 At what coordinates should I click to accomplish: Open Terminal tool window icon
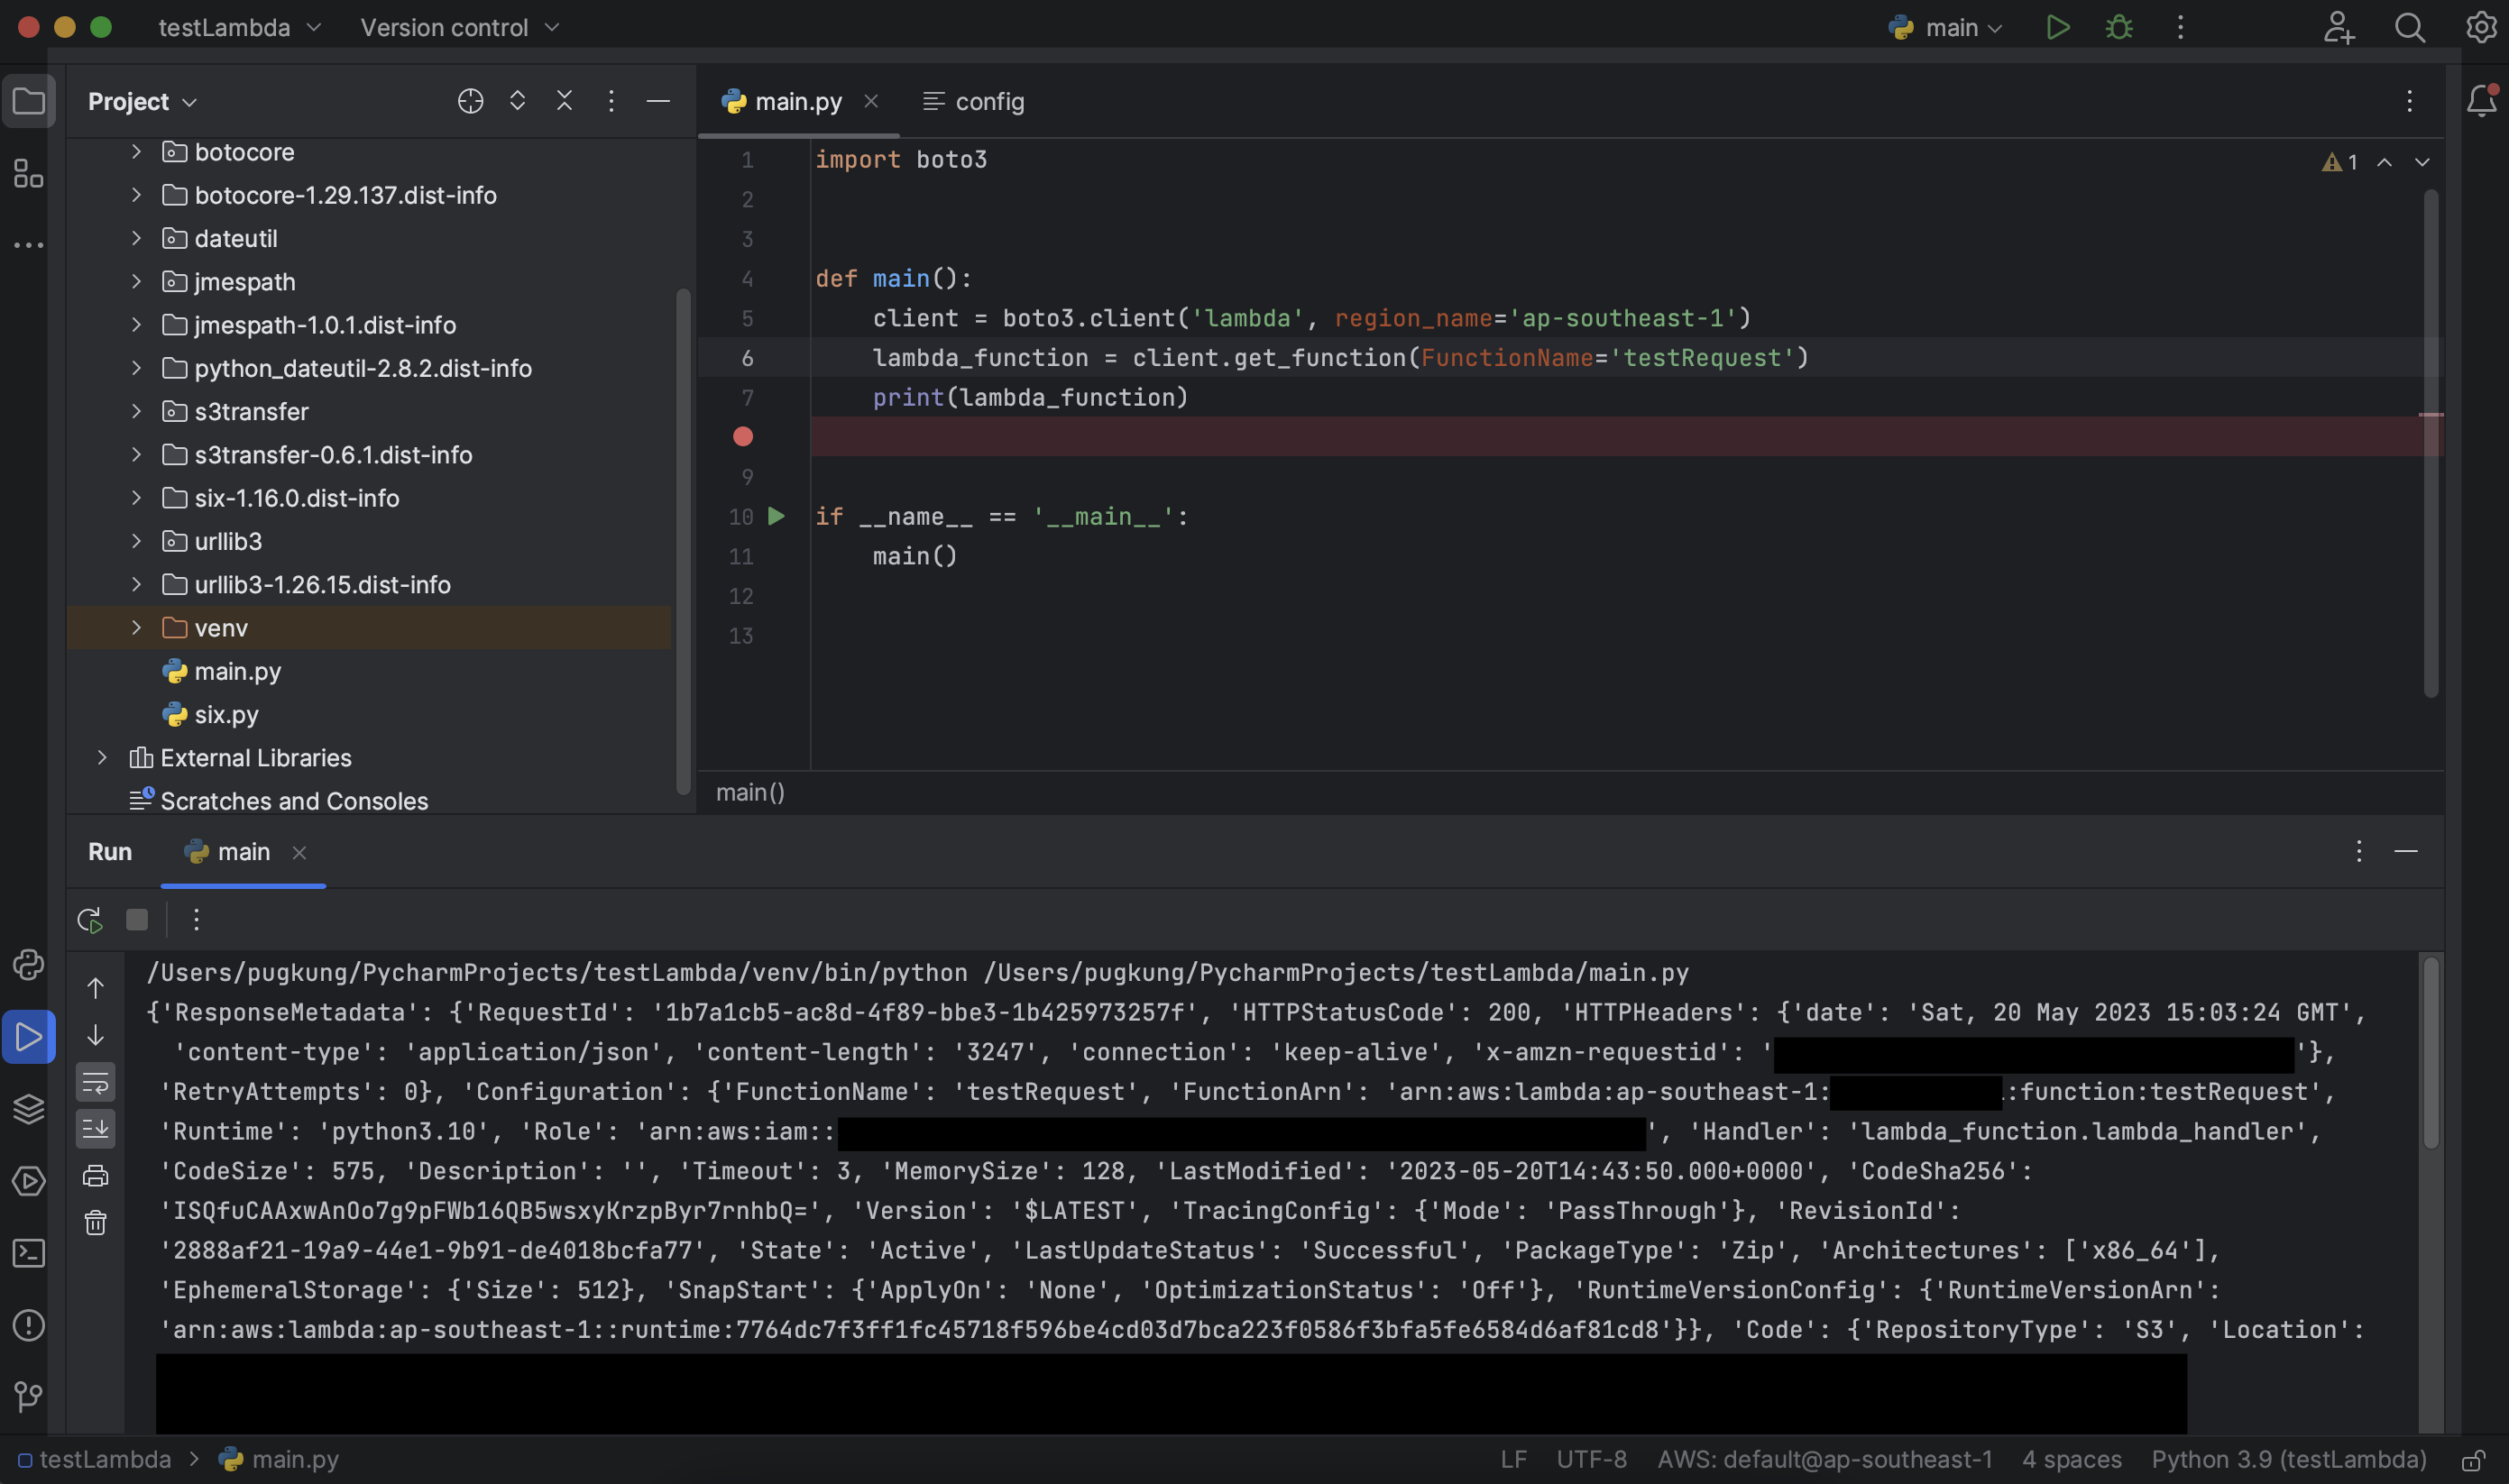[x=28, y=1253]
